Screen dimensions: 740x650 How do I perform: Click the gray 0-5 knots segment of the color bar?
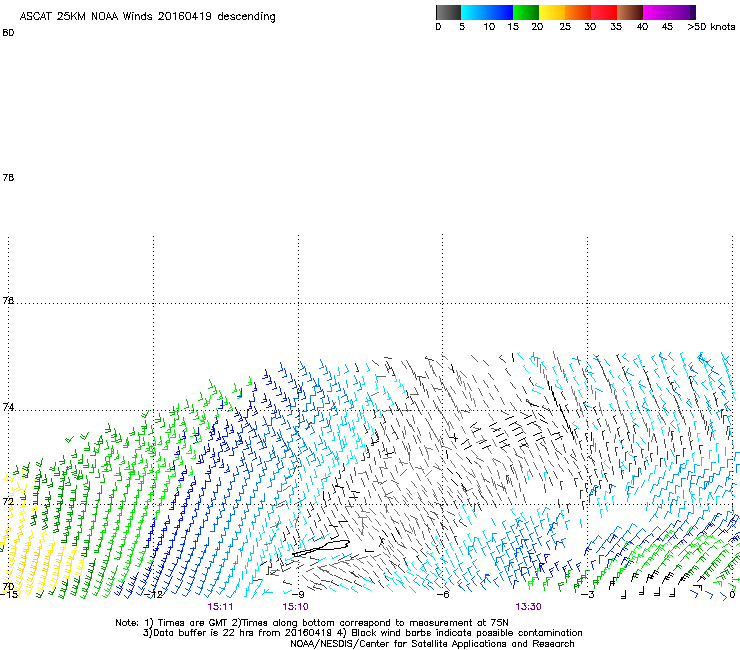448,12
